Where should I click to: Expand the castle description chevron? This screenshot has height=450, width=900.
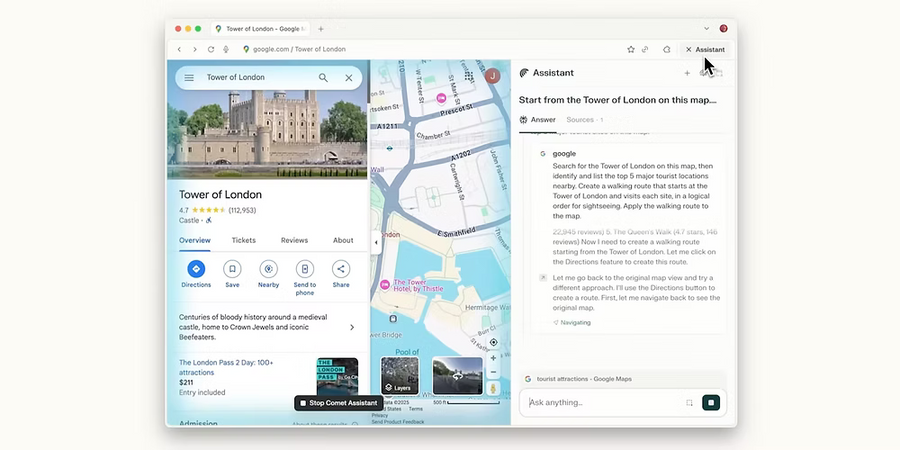click(x=352, y=327)
